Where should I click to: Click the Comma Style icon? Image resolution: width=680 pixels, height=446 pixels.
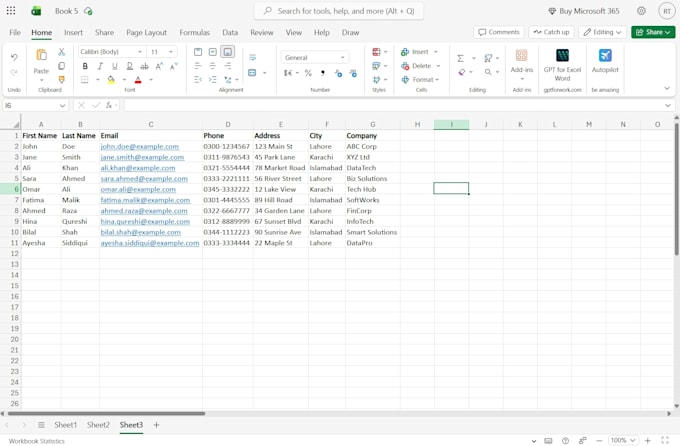pyautogui.click(x=323, y=73)
